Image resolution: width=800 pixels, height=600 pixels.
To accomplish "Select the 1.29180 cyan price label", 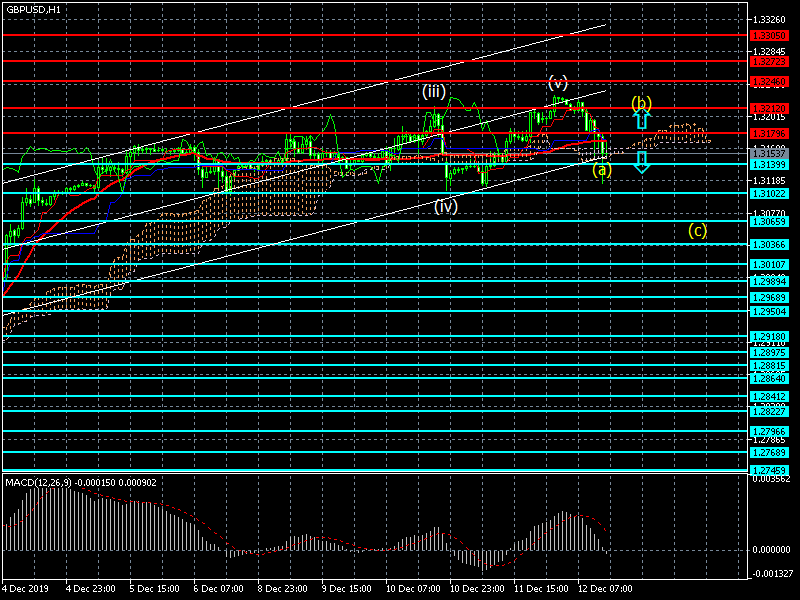I will [769, 337].
